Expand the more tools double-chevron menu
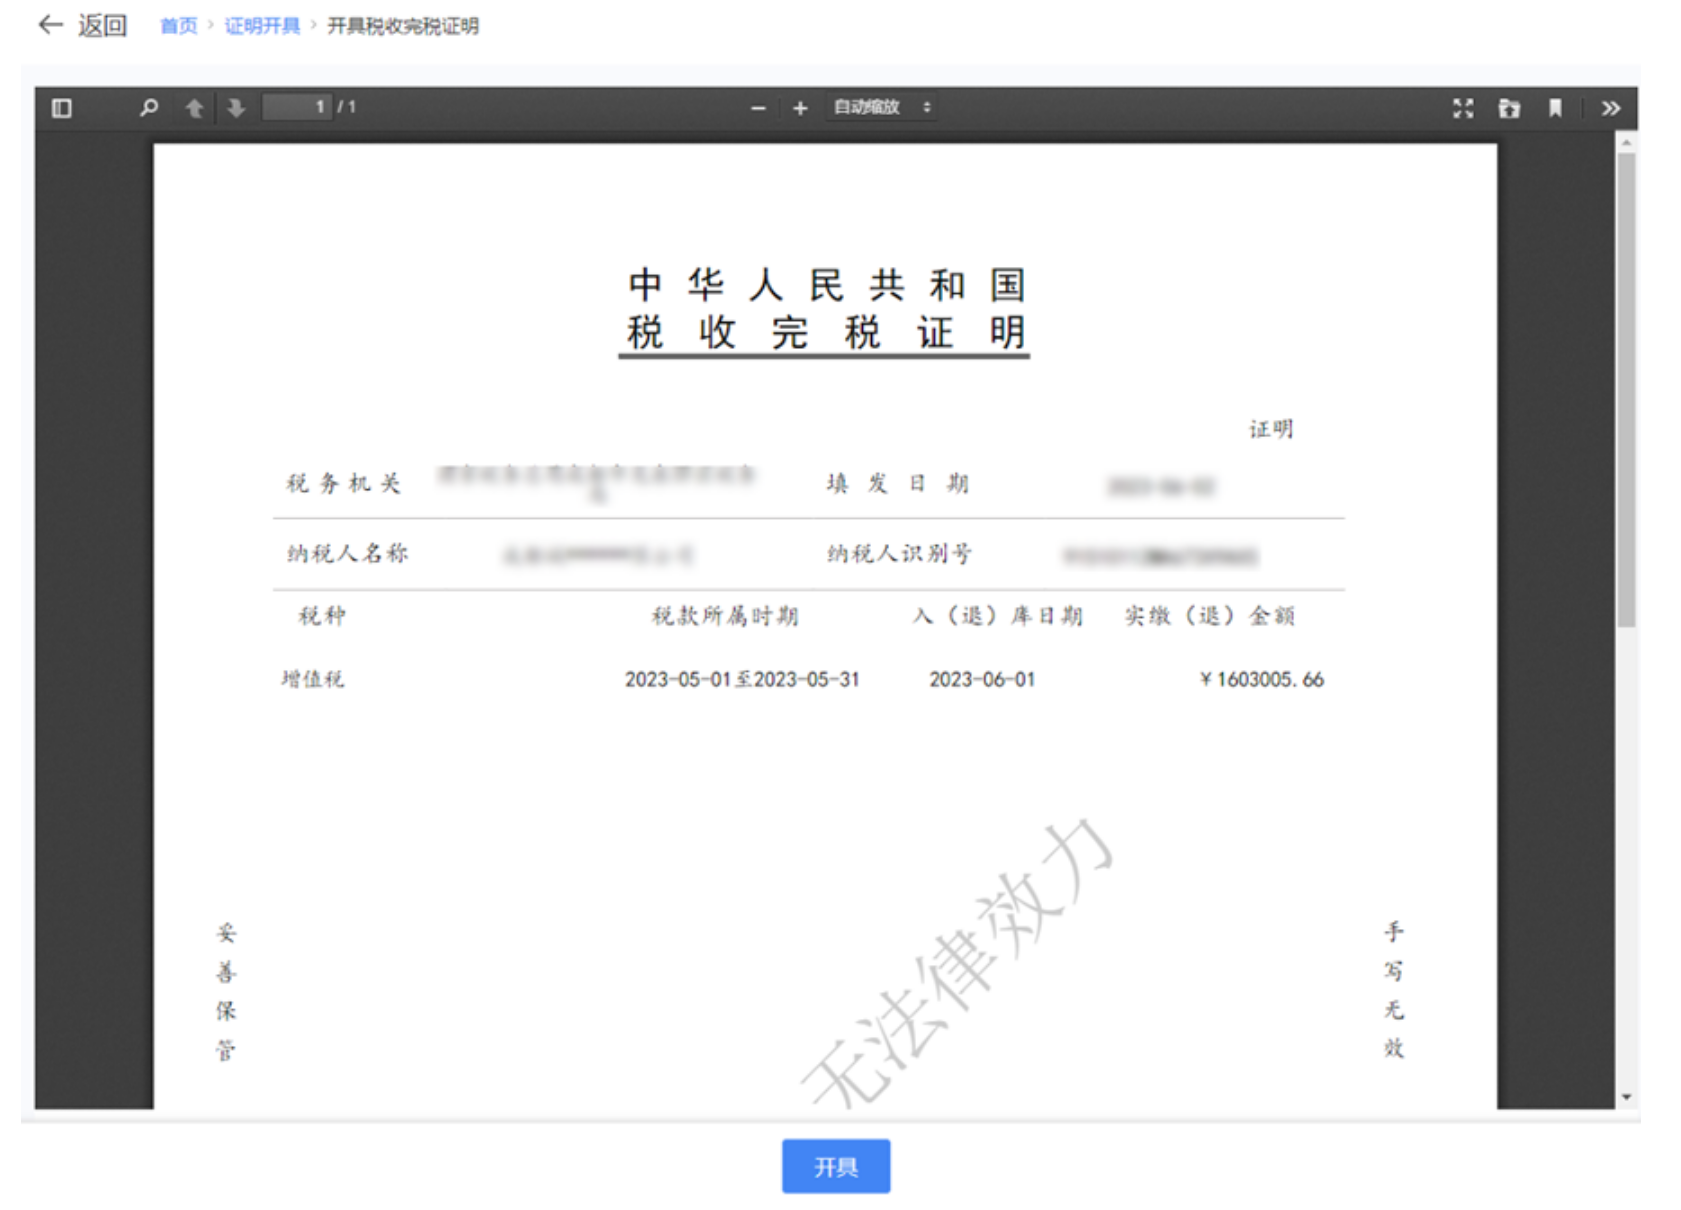Image resolution: width=1681 pixels, height=1210 pixels. pos(1612,109)
